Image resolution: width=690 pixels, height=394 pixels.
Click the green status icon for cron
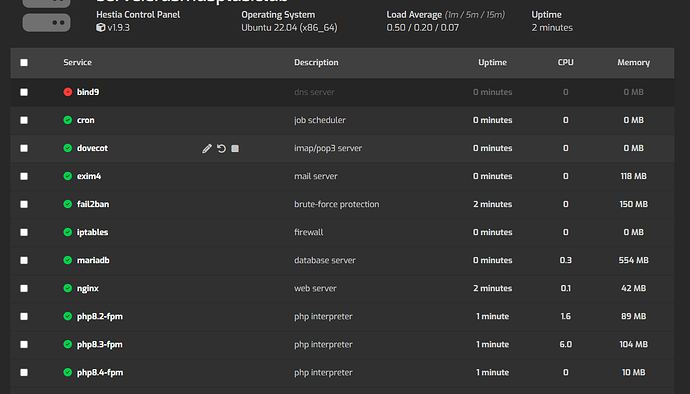(x=67, y=120)
